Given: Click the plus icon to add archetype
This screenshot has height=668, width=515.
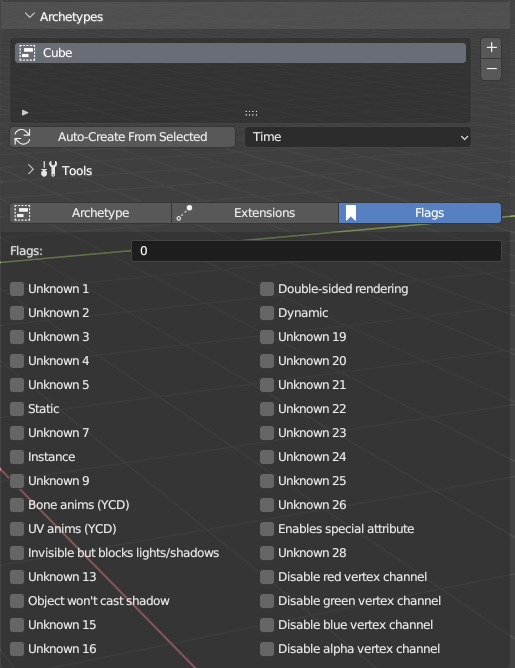Looking at the screenshot, I should pos(491,47).
